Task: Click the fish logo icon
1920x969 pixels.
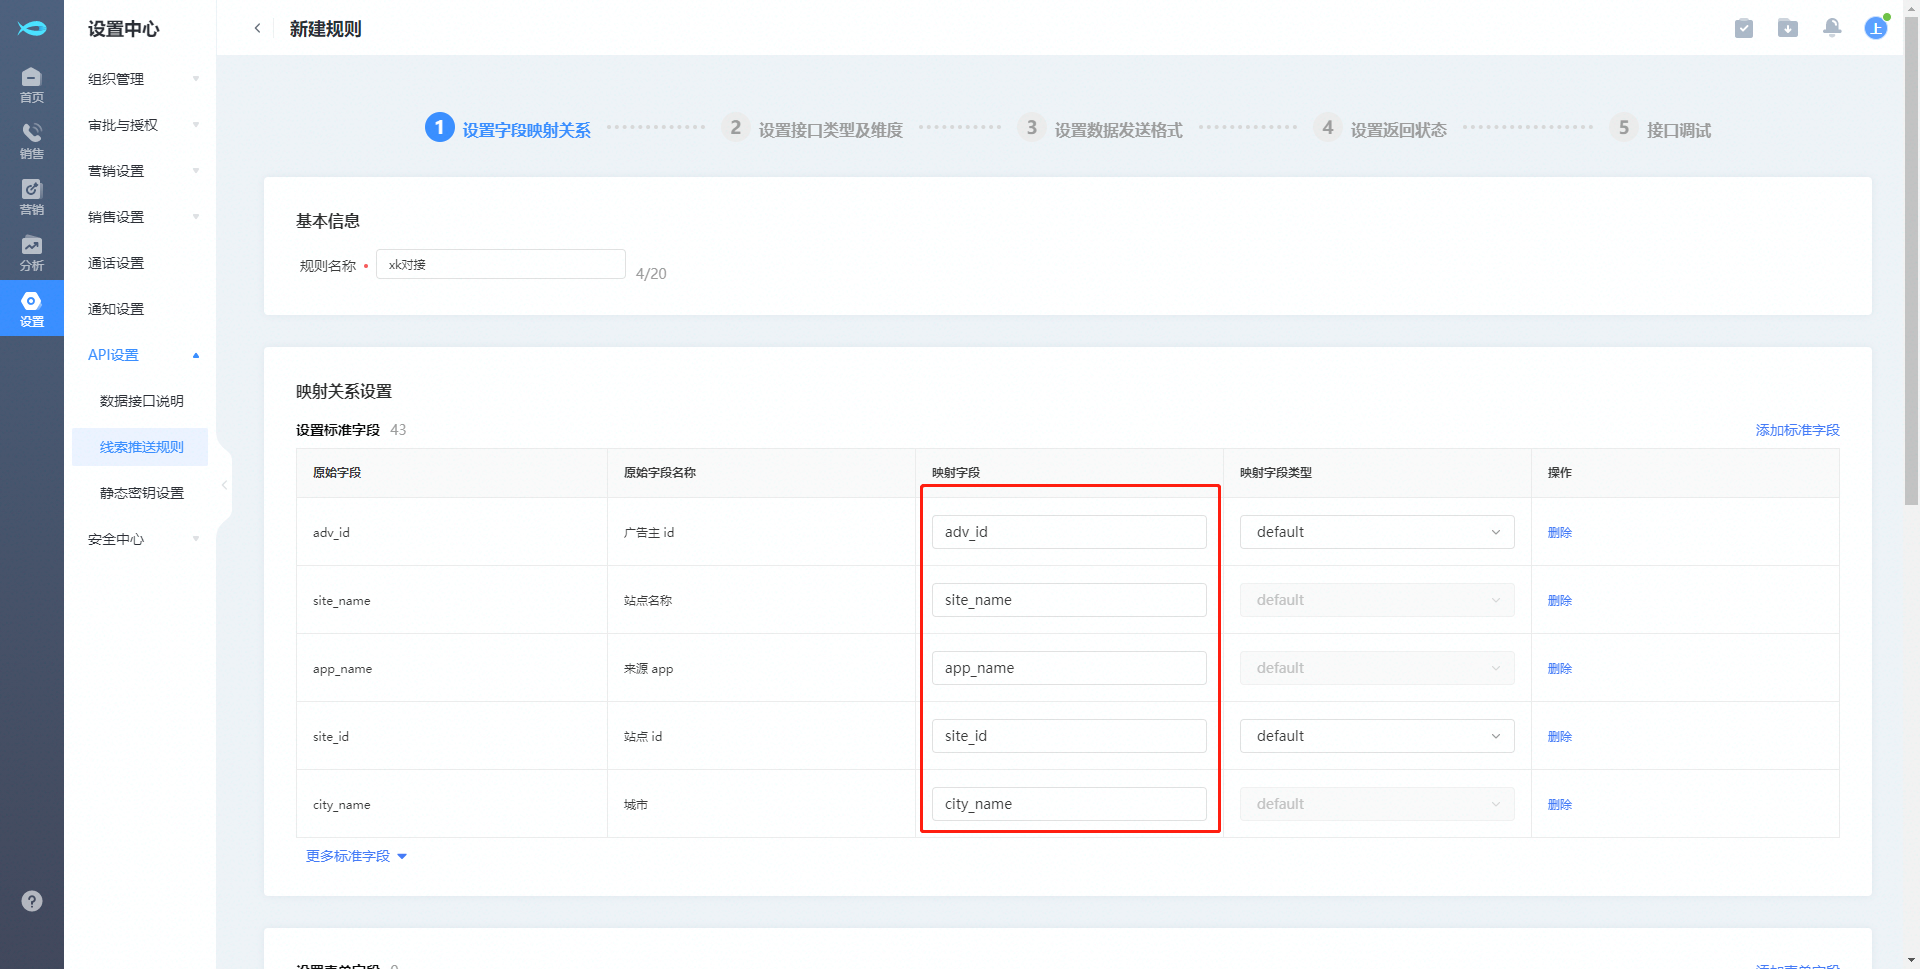Action: (32, 27)
